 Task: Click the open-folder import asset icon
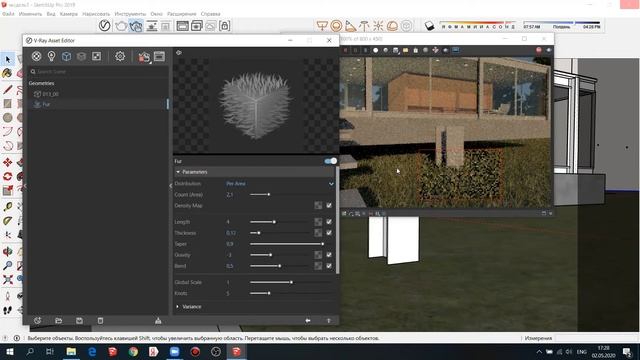[x=58, y=320]
